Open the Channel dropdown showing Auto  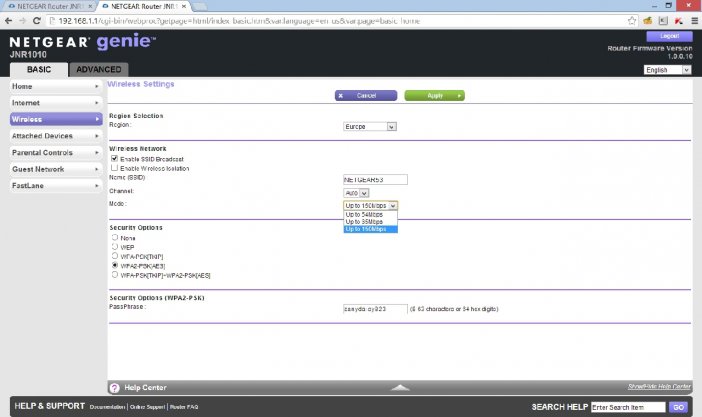[x=356, y=193]
